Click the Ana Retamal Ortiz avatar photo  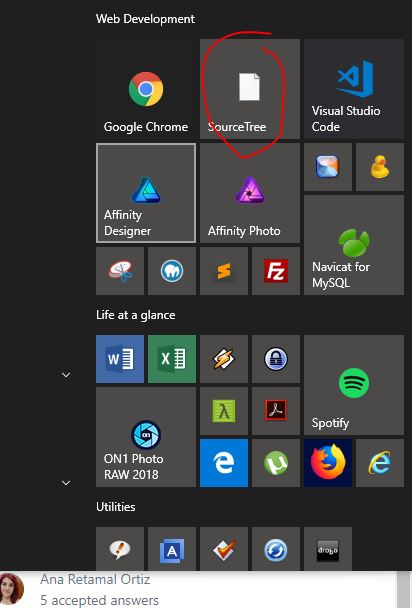pyautogui.click(x=12, y=589)
